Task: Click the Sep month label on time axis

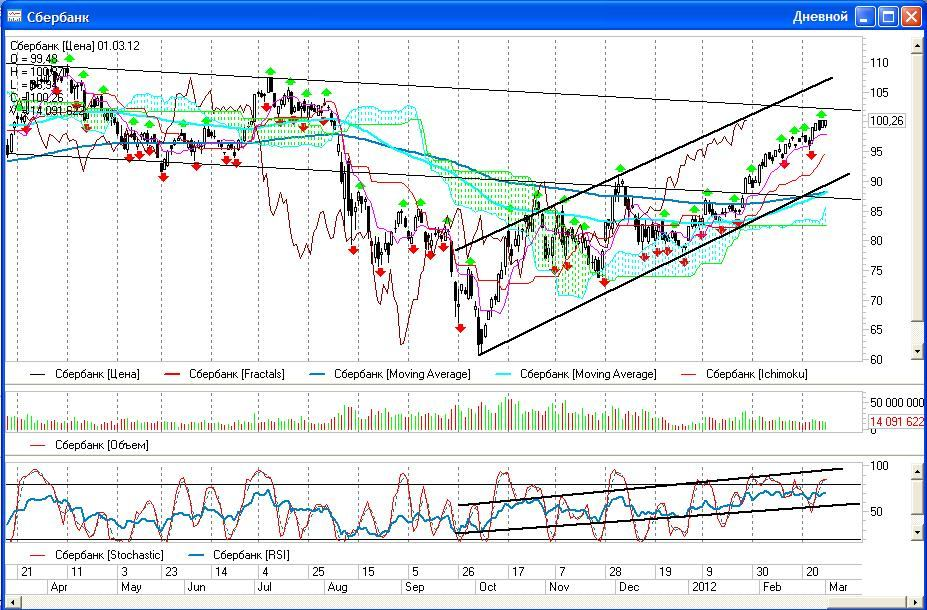Action: [x=414, y=587]
